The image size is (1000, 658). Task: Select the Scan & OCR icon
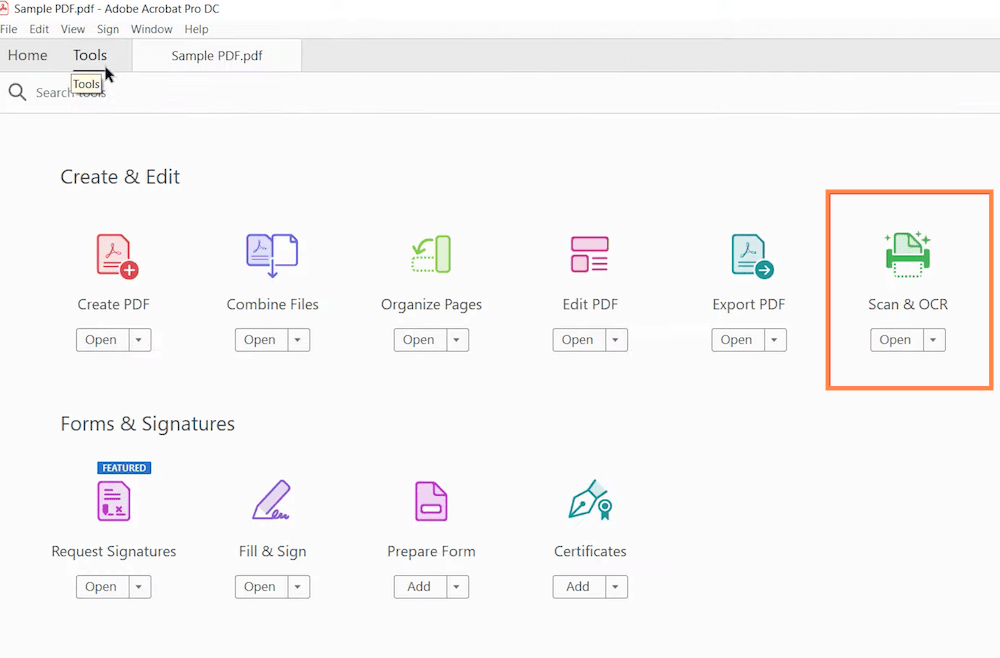pos(907,255)
